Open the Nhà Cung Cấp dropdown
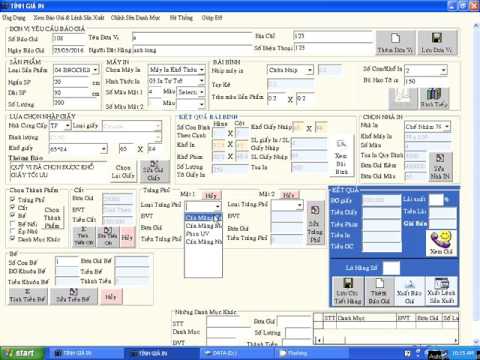 tap(68, 126)
